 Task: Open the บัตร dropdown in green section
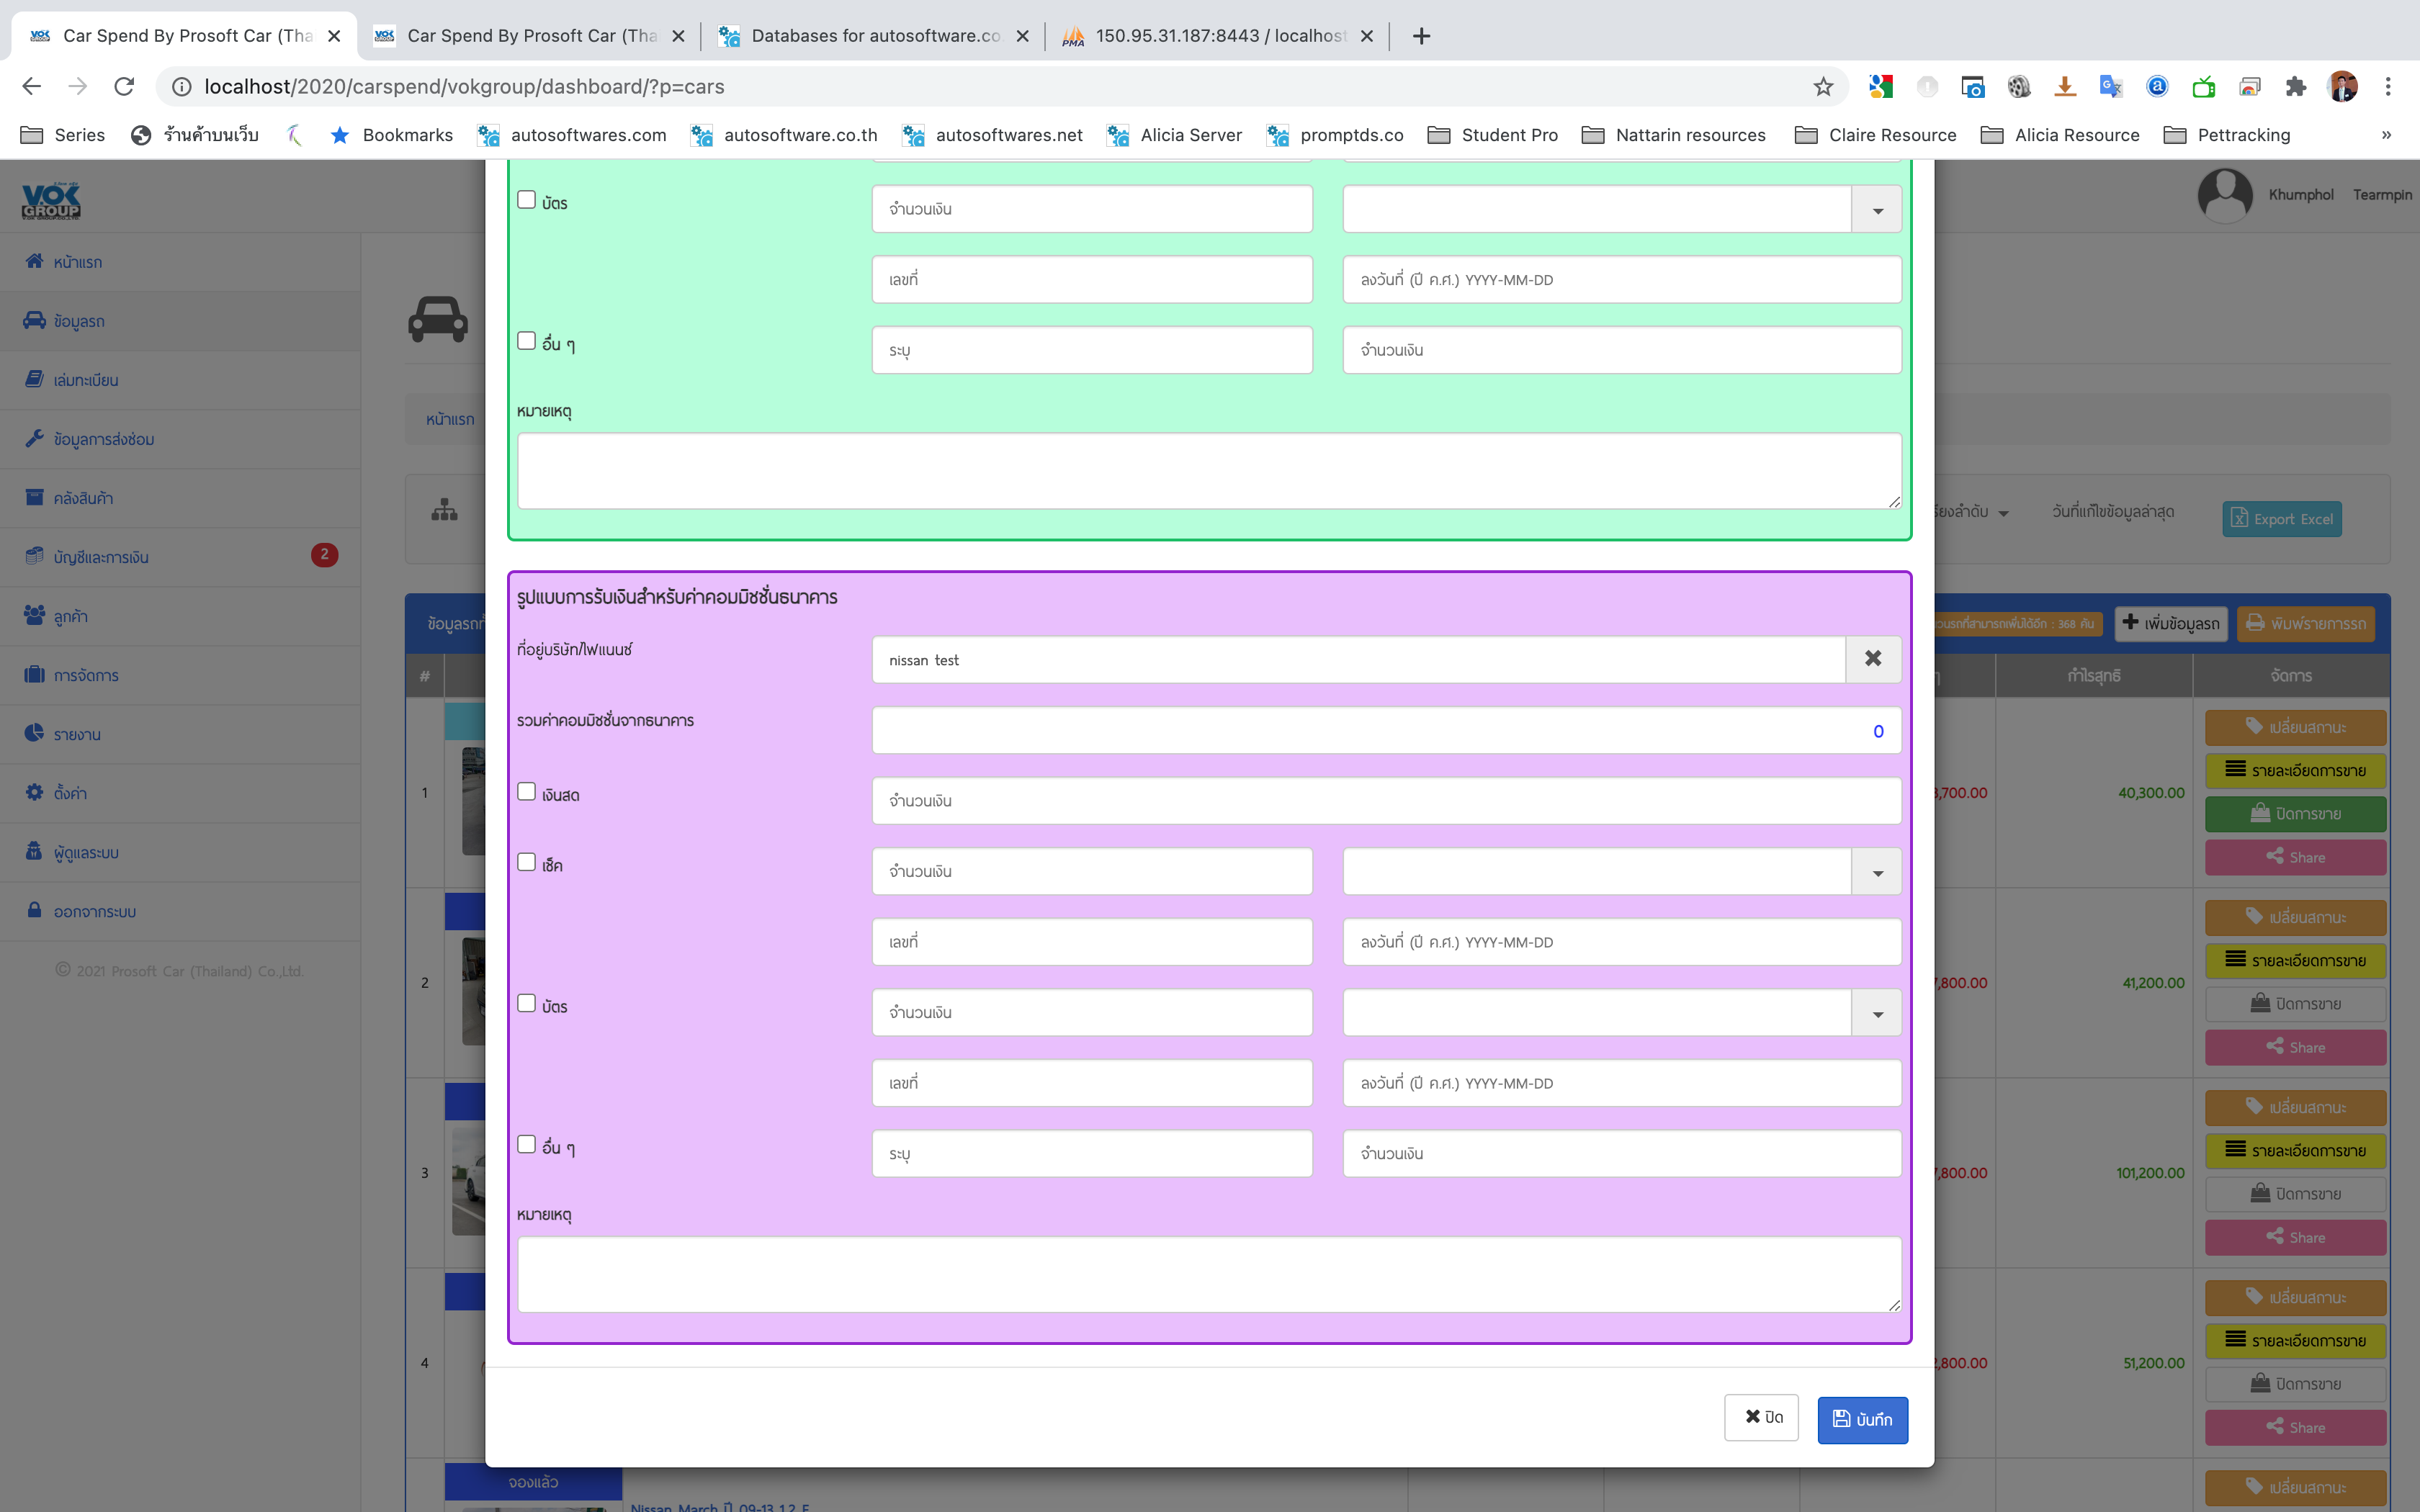1876,210
